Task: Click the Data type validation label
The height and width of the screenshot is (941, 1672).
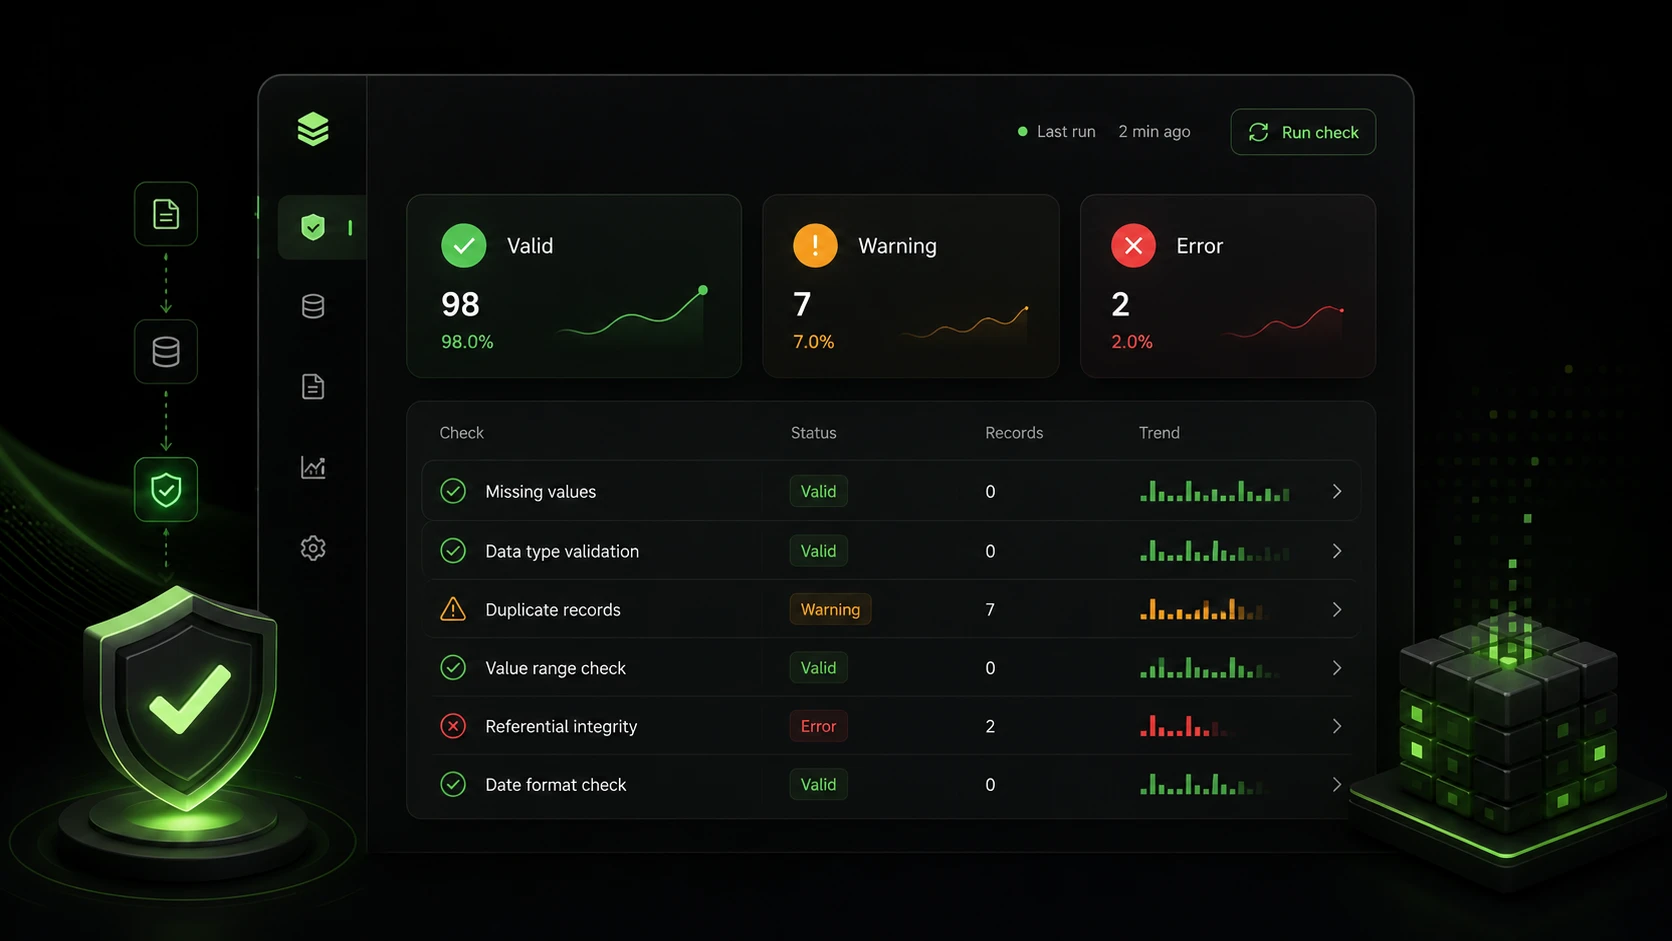Action: click(562, 551)
